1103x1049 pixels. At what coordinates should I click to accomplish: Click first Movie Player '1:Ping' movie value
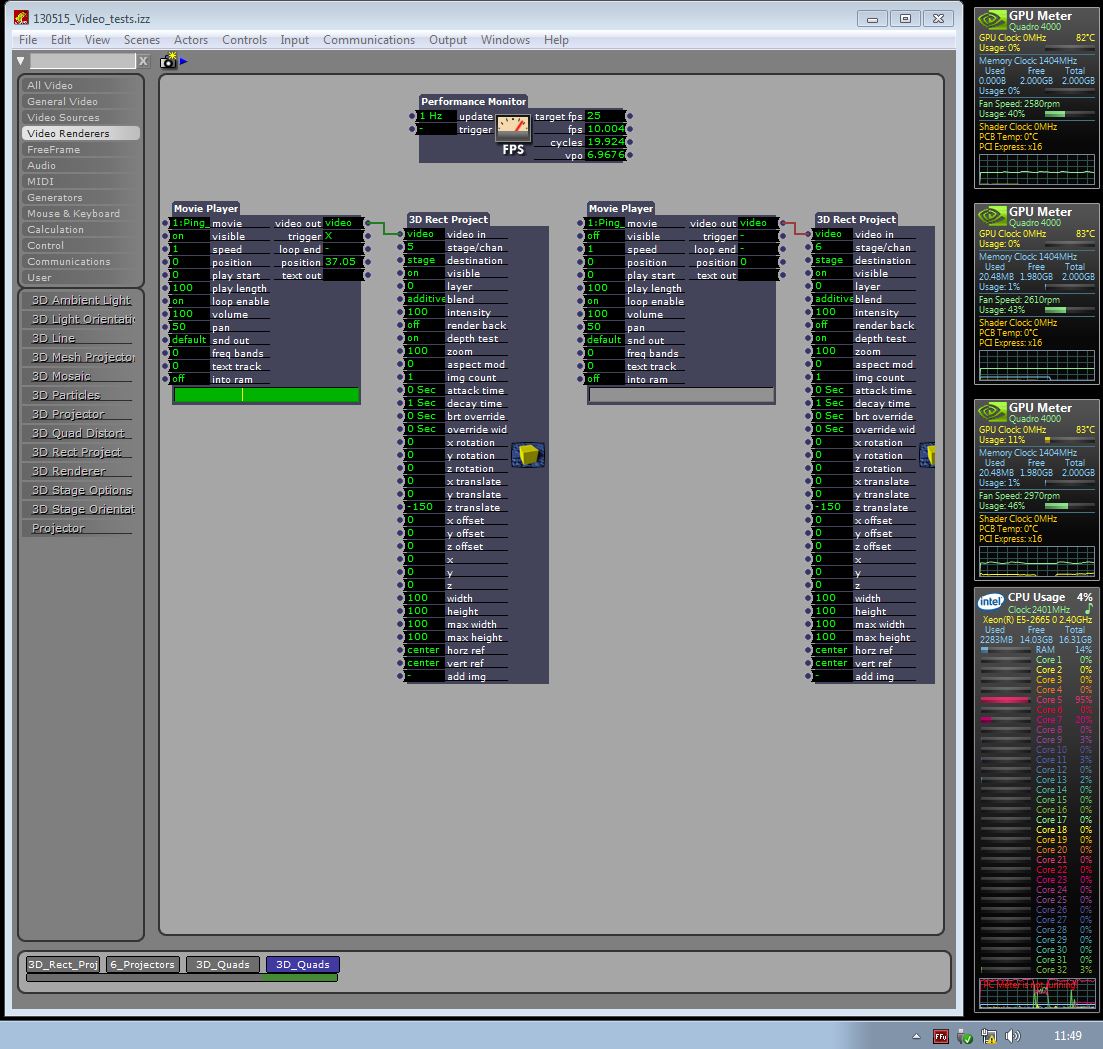pyautogui.click(x=190, y=223)
